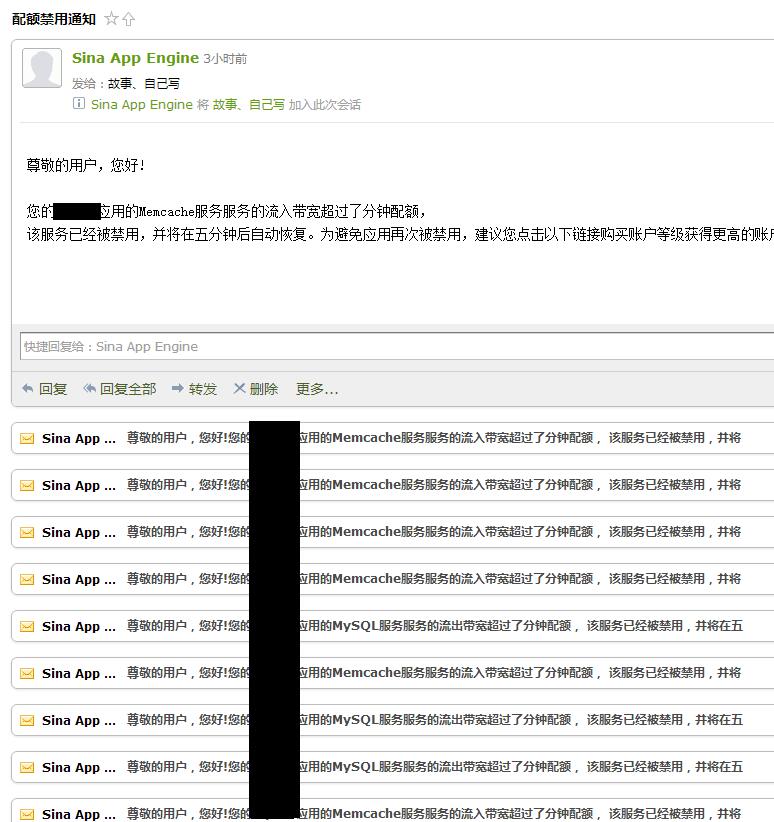This screenshot has width=774, height=822.
Task: Click the delete X icon
Action: pos(240,388)
